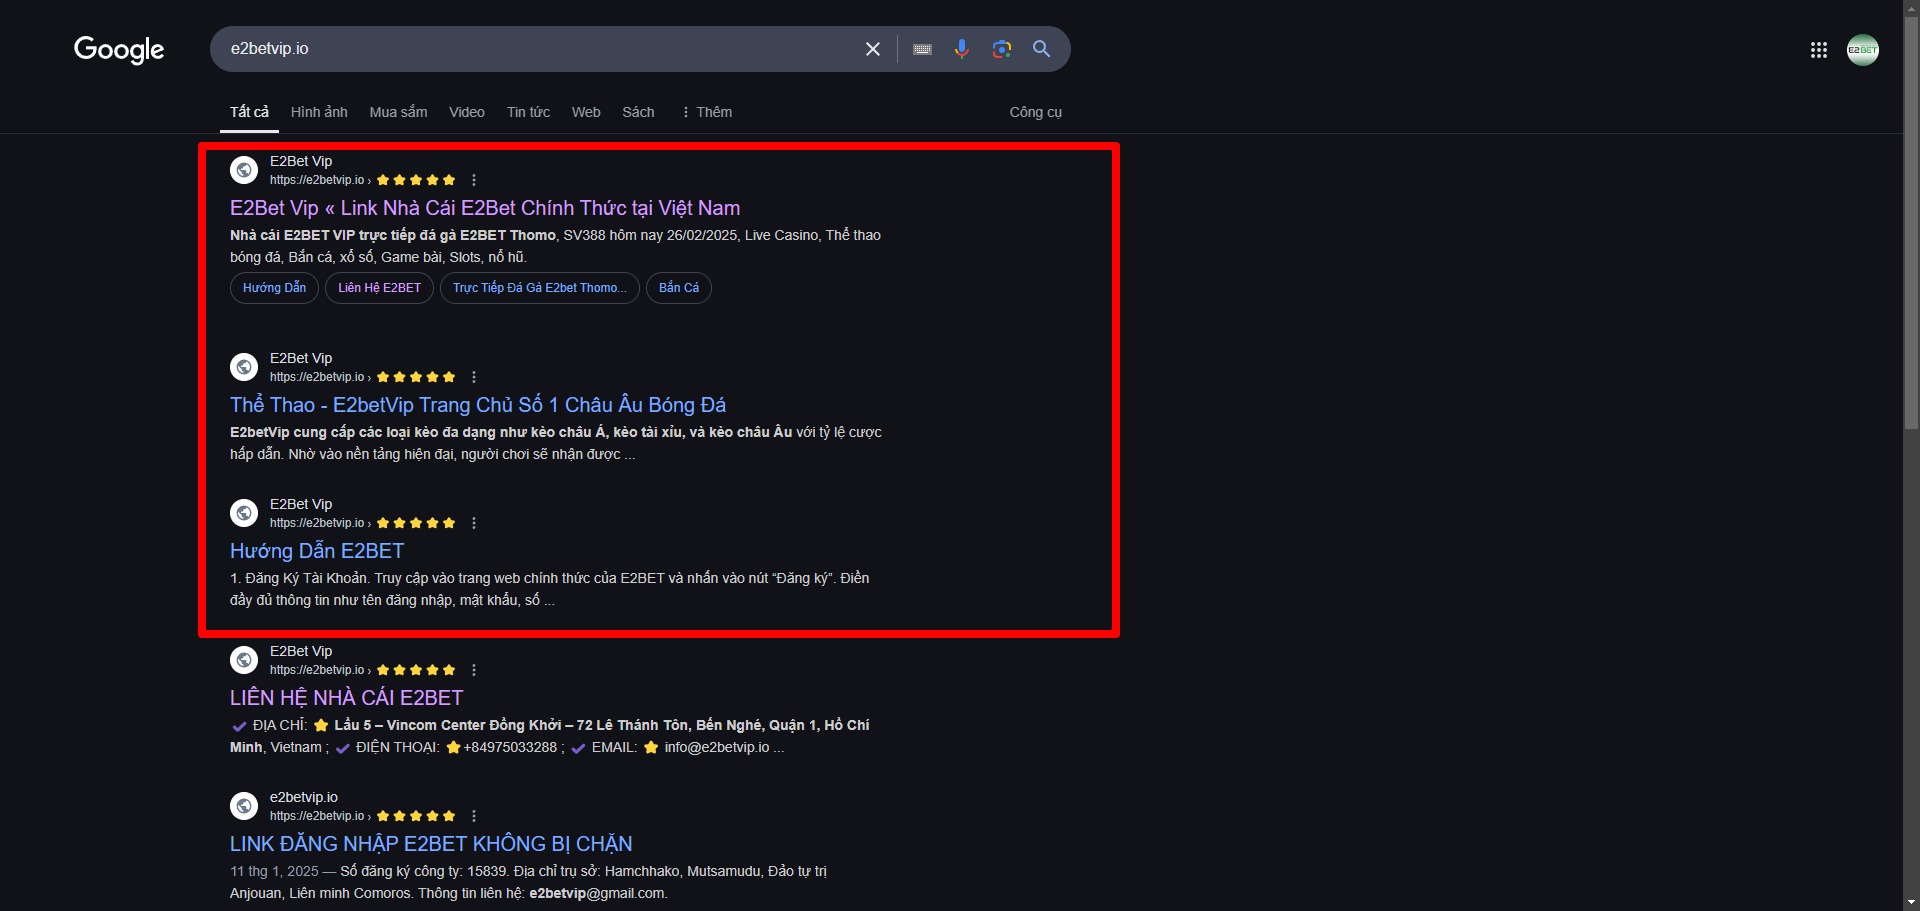
Task: Start voice search with the microphone icon
Action: coord(962,49)
